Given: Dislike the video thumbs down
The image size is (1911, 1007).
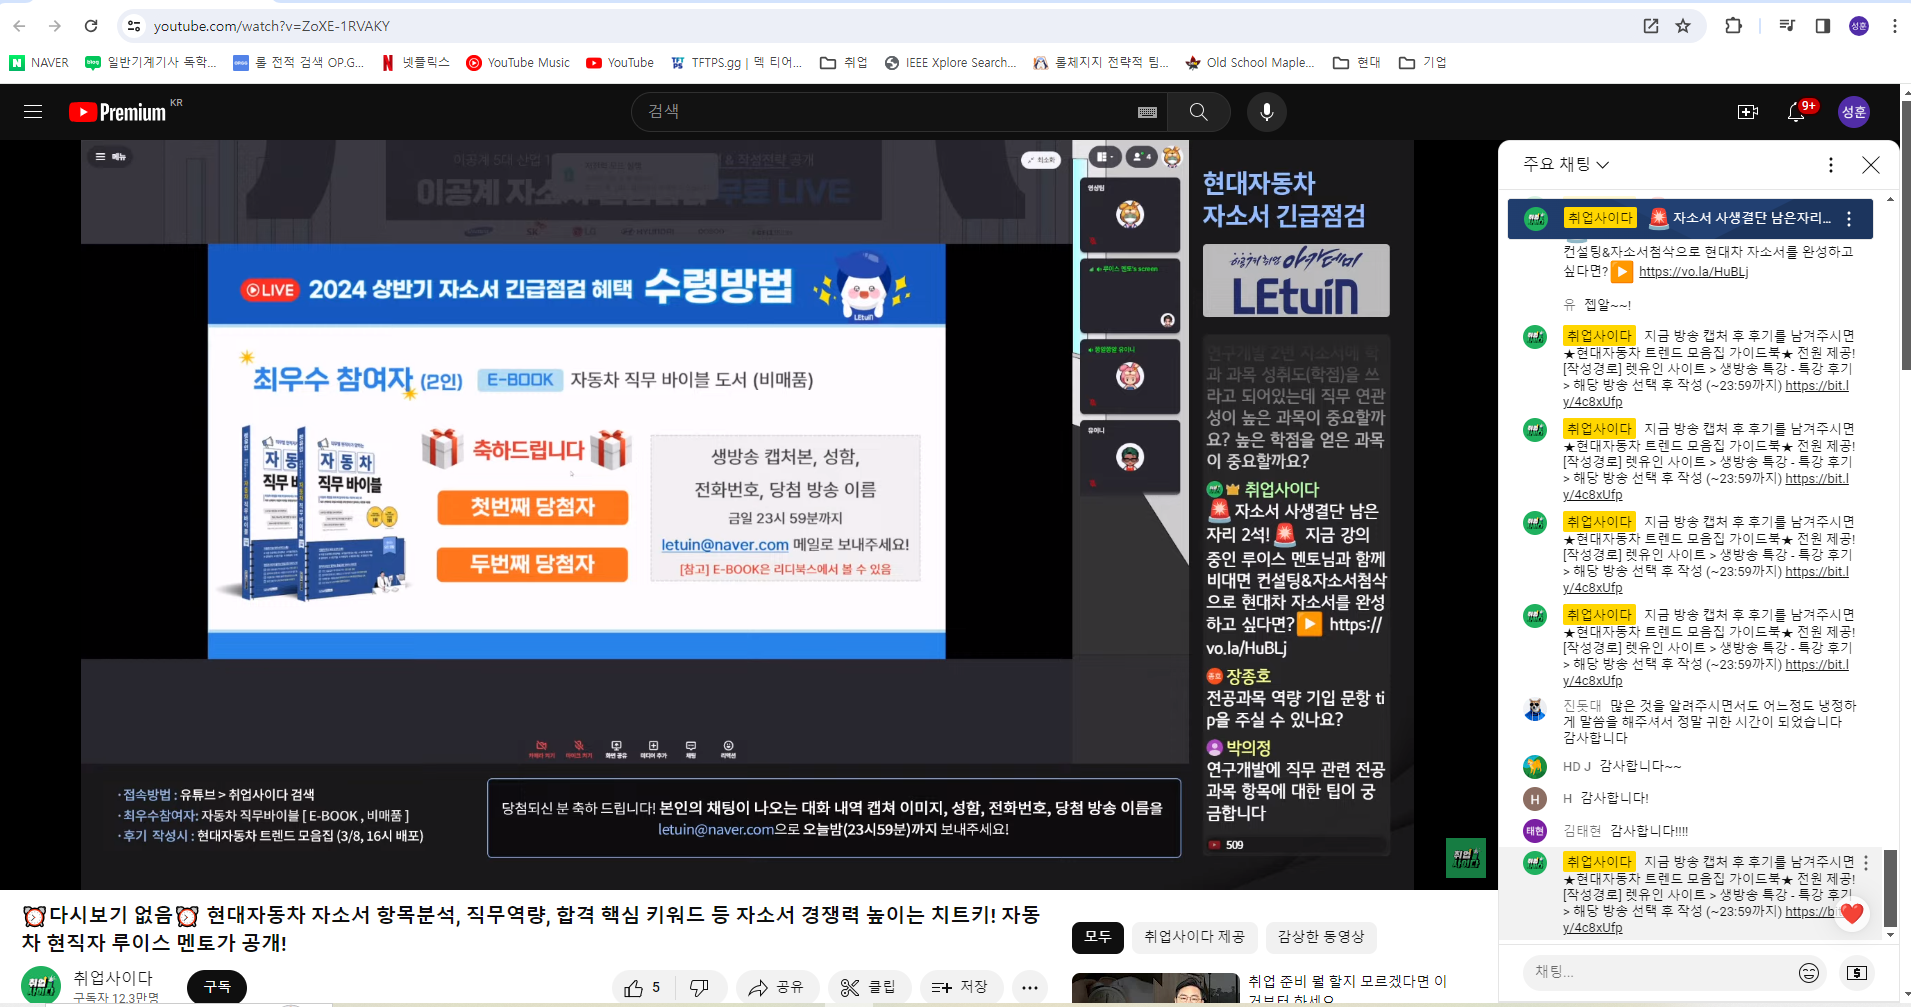Looking at the screenshot, I should pyautogui.click(x=699, y=987).
